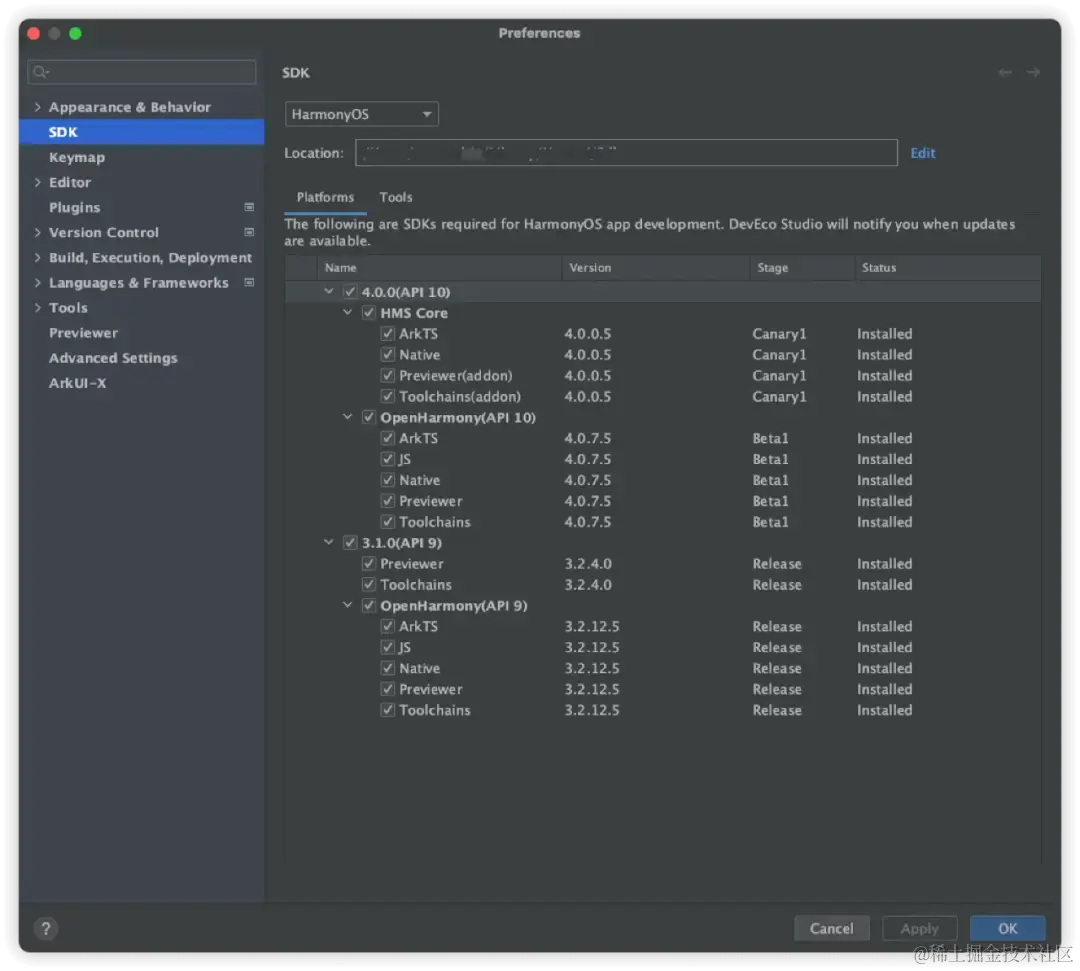Select the Previewer 3.2.4.0 row text
The width and height of the screenshot is (1080, 971).
pos(412,564)
